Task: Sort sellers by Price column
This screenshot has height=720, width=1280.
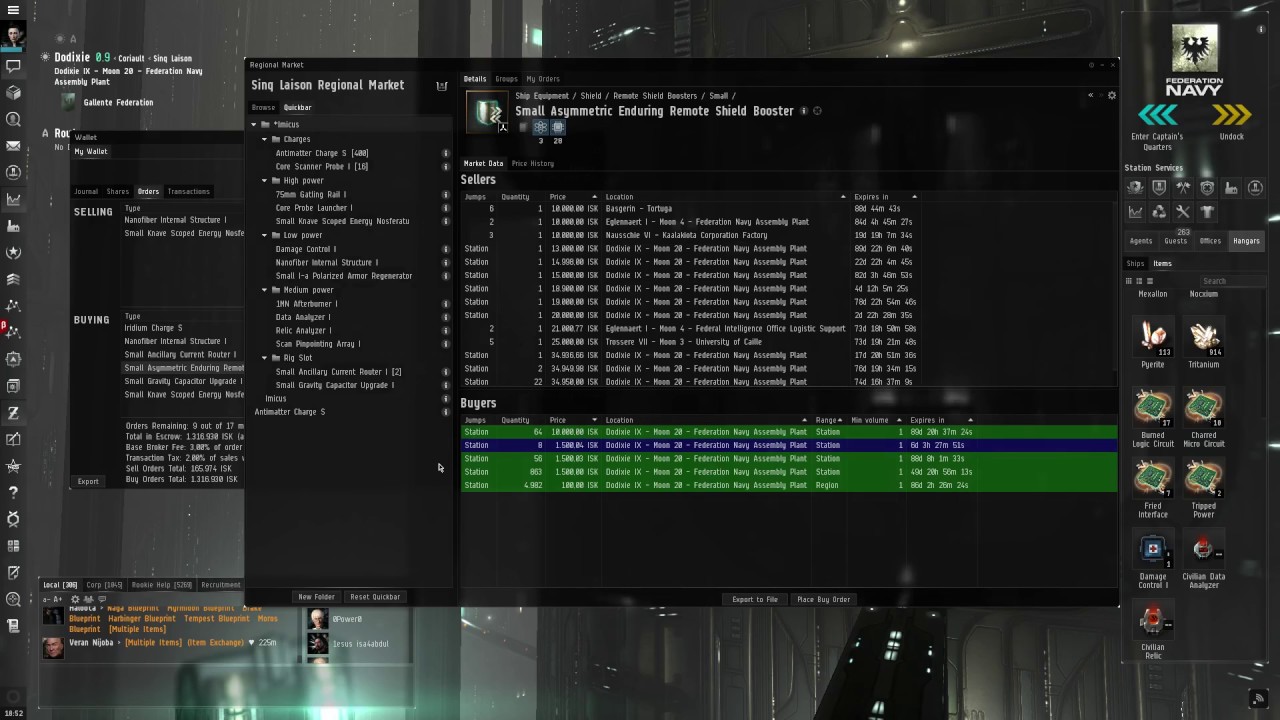Action: [573, 197]
